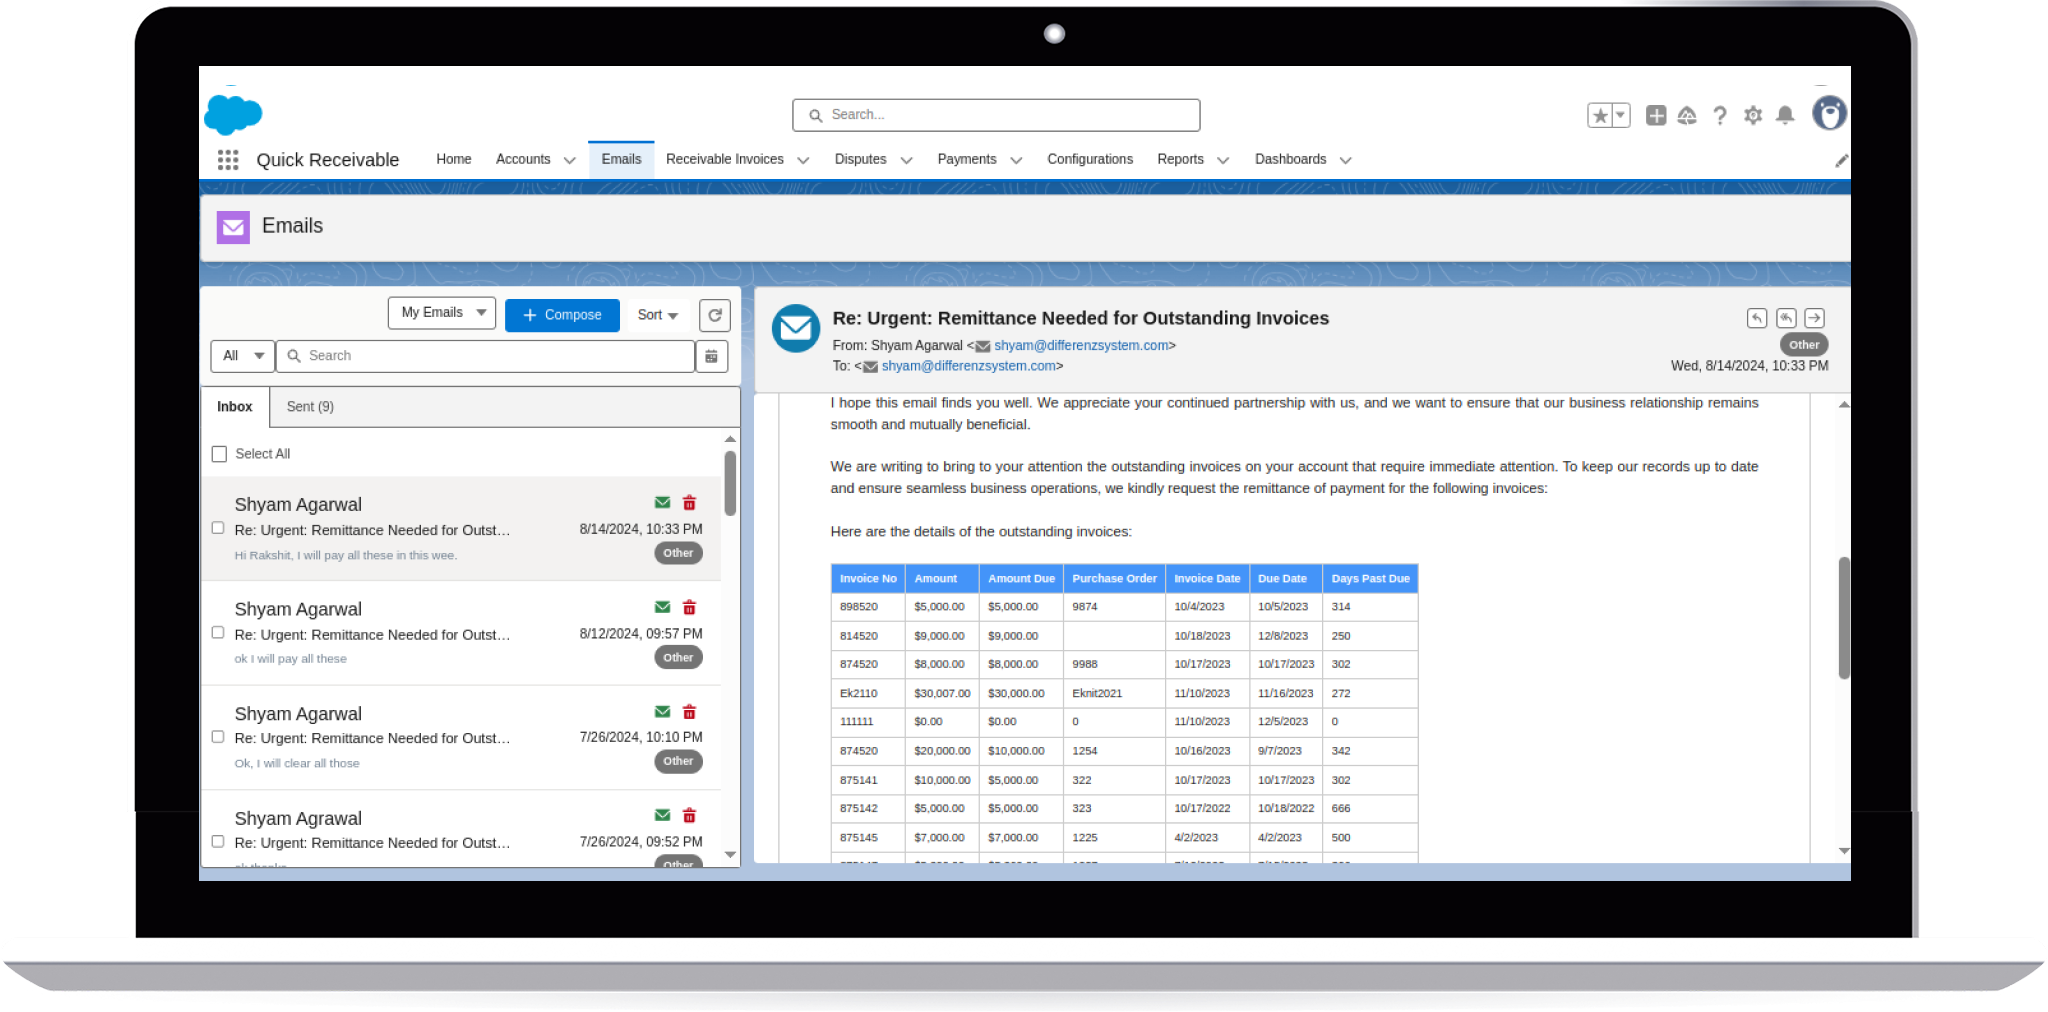Image resolution: width=2048 pixels, height=1012 pixels.
Task: Open the Sort dropdown
Action: click(657, 314)
